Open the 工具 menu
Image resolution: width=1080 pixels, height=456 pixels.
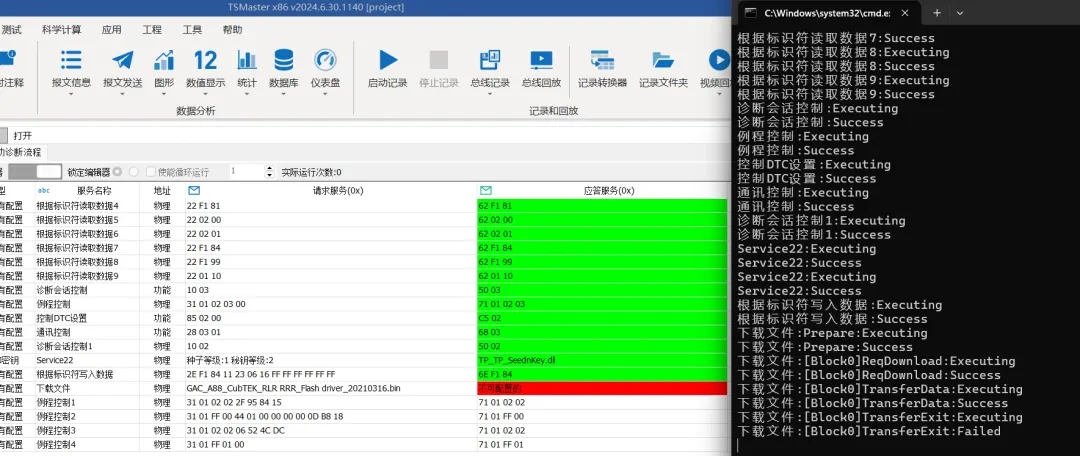click(192, 30)
